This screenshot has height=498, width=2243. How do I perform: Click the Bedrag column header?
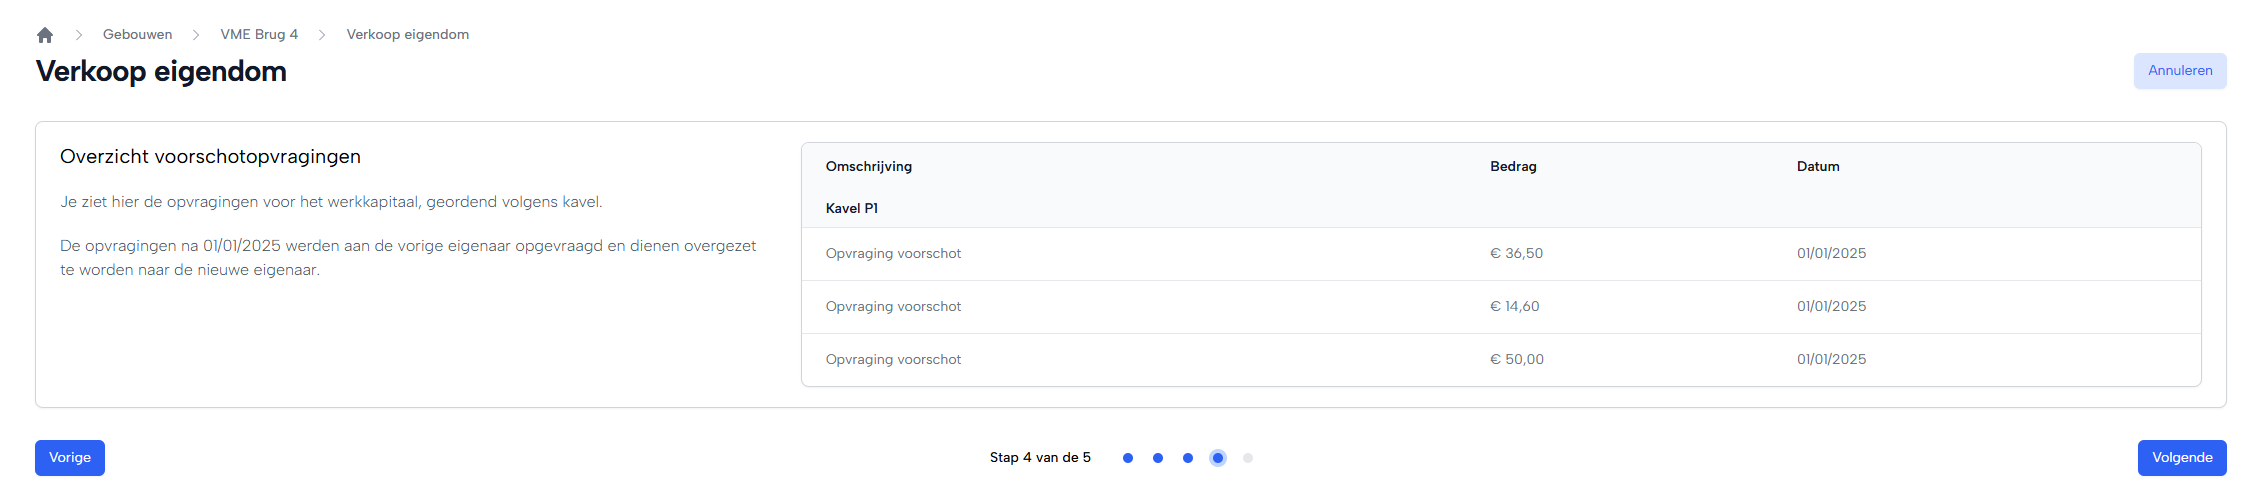1513,167
